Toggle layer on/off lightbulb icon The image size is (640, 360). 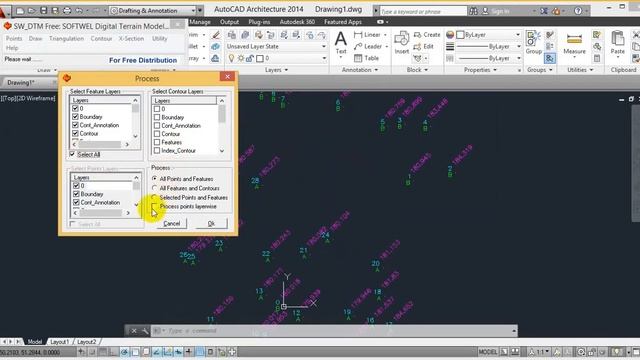[231, 58]
